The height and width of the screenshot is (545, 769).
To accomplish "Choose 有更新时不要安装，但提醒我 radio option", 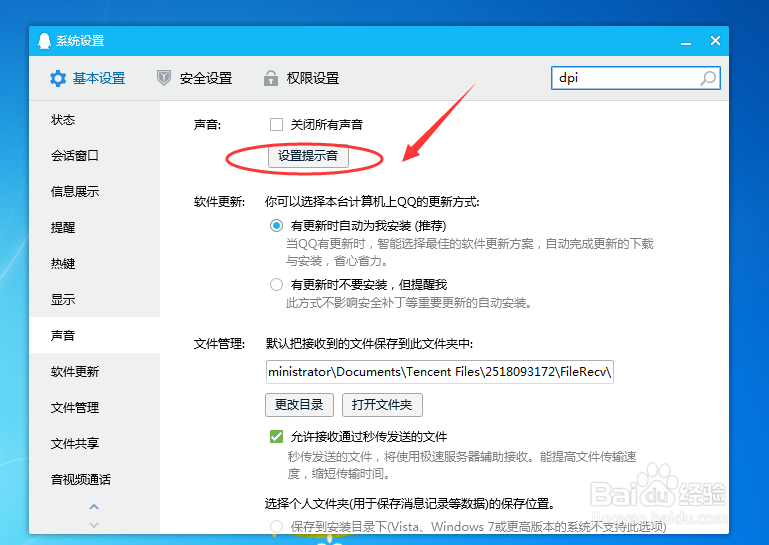I will pyautogui.click(x=276, y=285).
